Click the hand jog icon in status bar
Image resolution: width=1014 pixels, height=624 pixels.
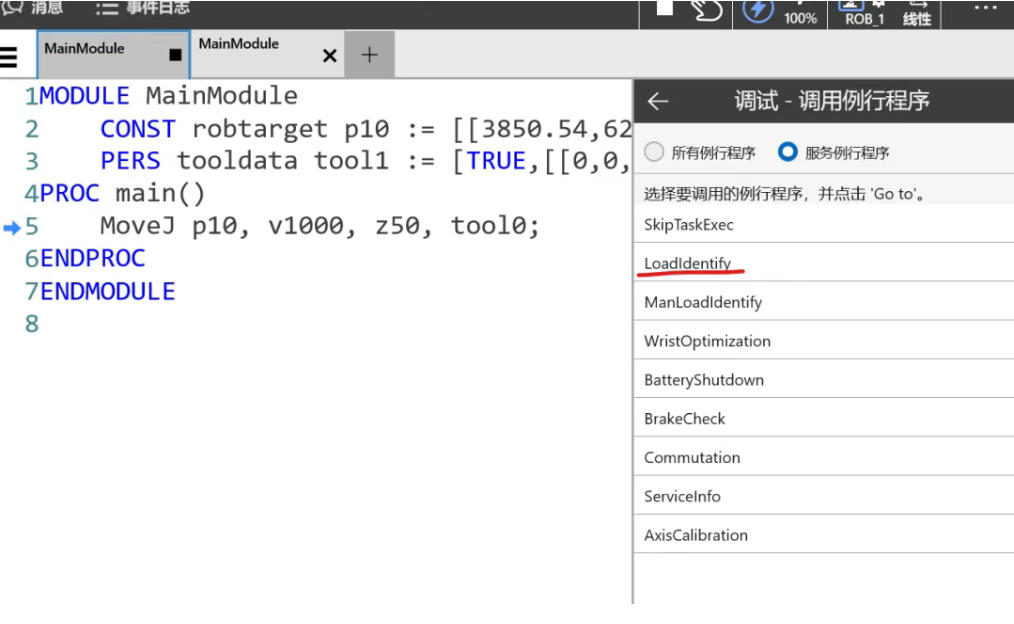[707, 10]
